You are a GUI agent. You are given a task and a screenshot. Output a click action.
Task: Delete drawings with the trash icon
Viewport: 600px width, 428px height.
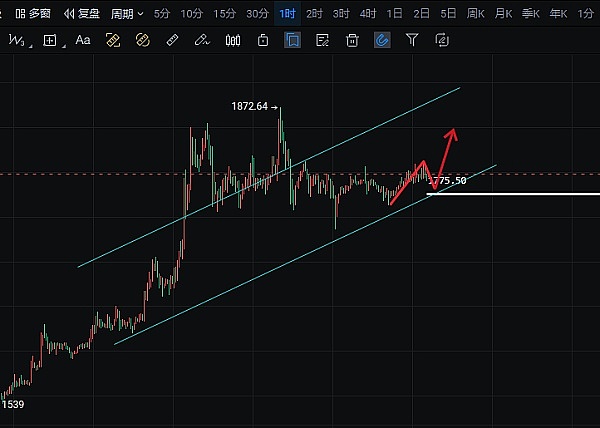point(352,40)
